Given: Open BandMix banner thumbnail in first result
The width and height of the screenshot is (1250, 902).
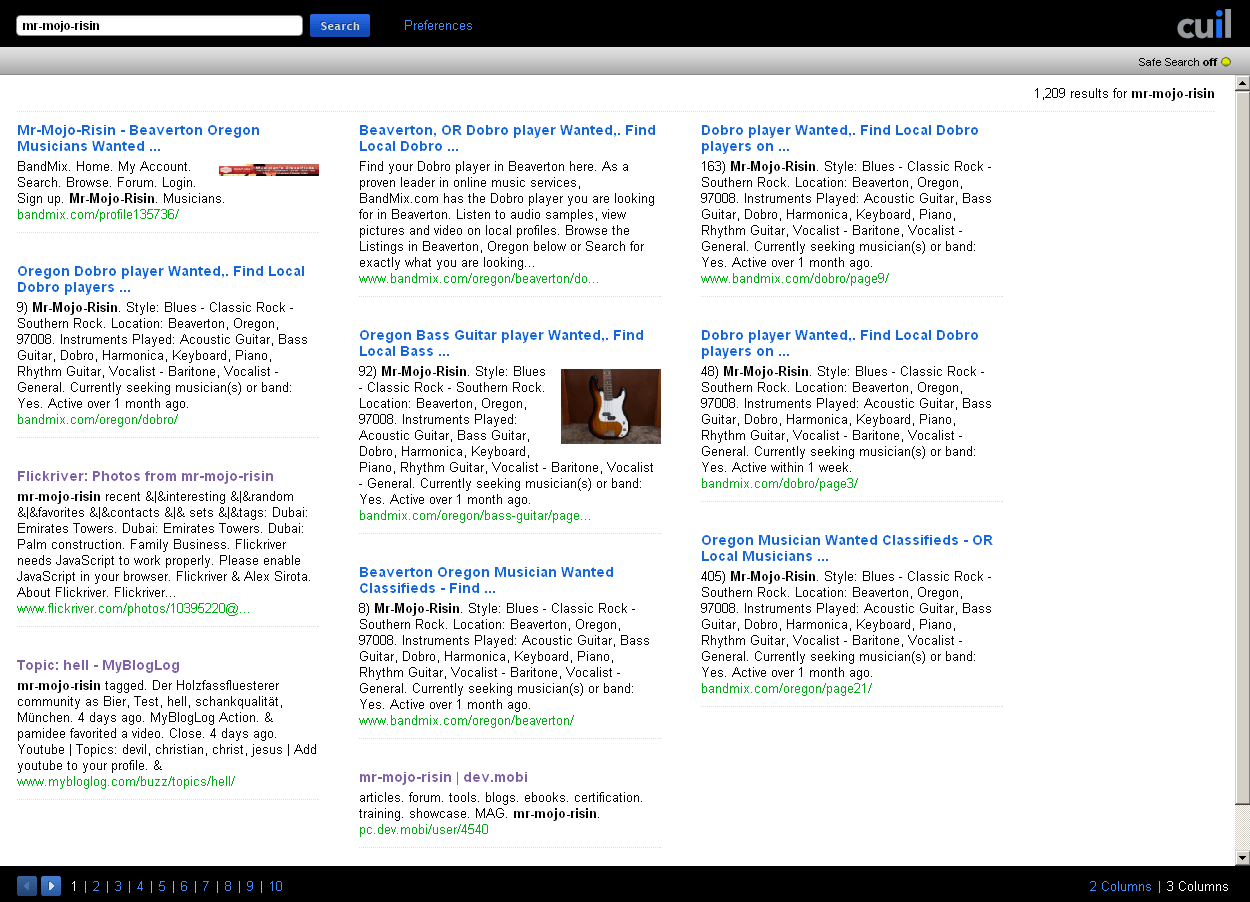Looking at the screenshot, I should tap(269, 170).
